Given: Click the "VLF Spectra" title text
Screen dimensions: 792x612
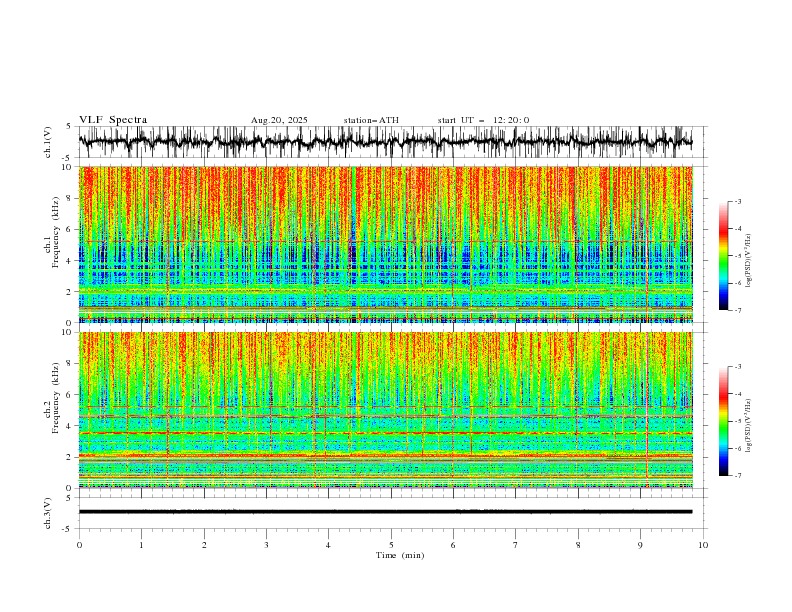Looking at the screenshot, I should click(x=113, y=120).
